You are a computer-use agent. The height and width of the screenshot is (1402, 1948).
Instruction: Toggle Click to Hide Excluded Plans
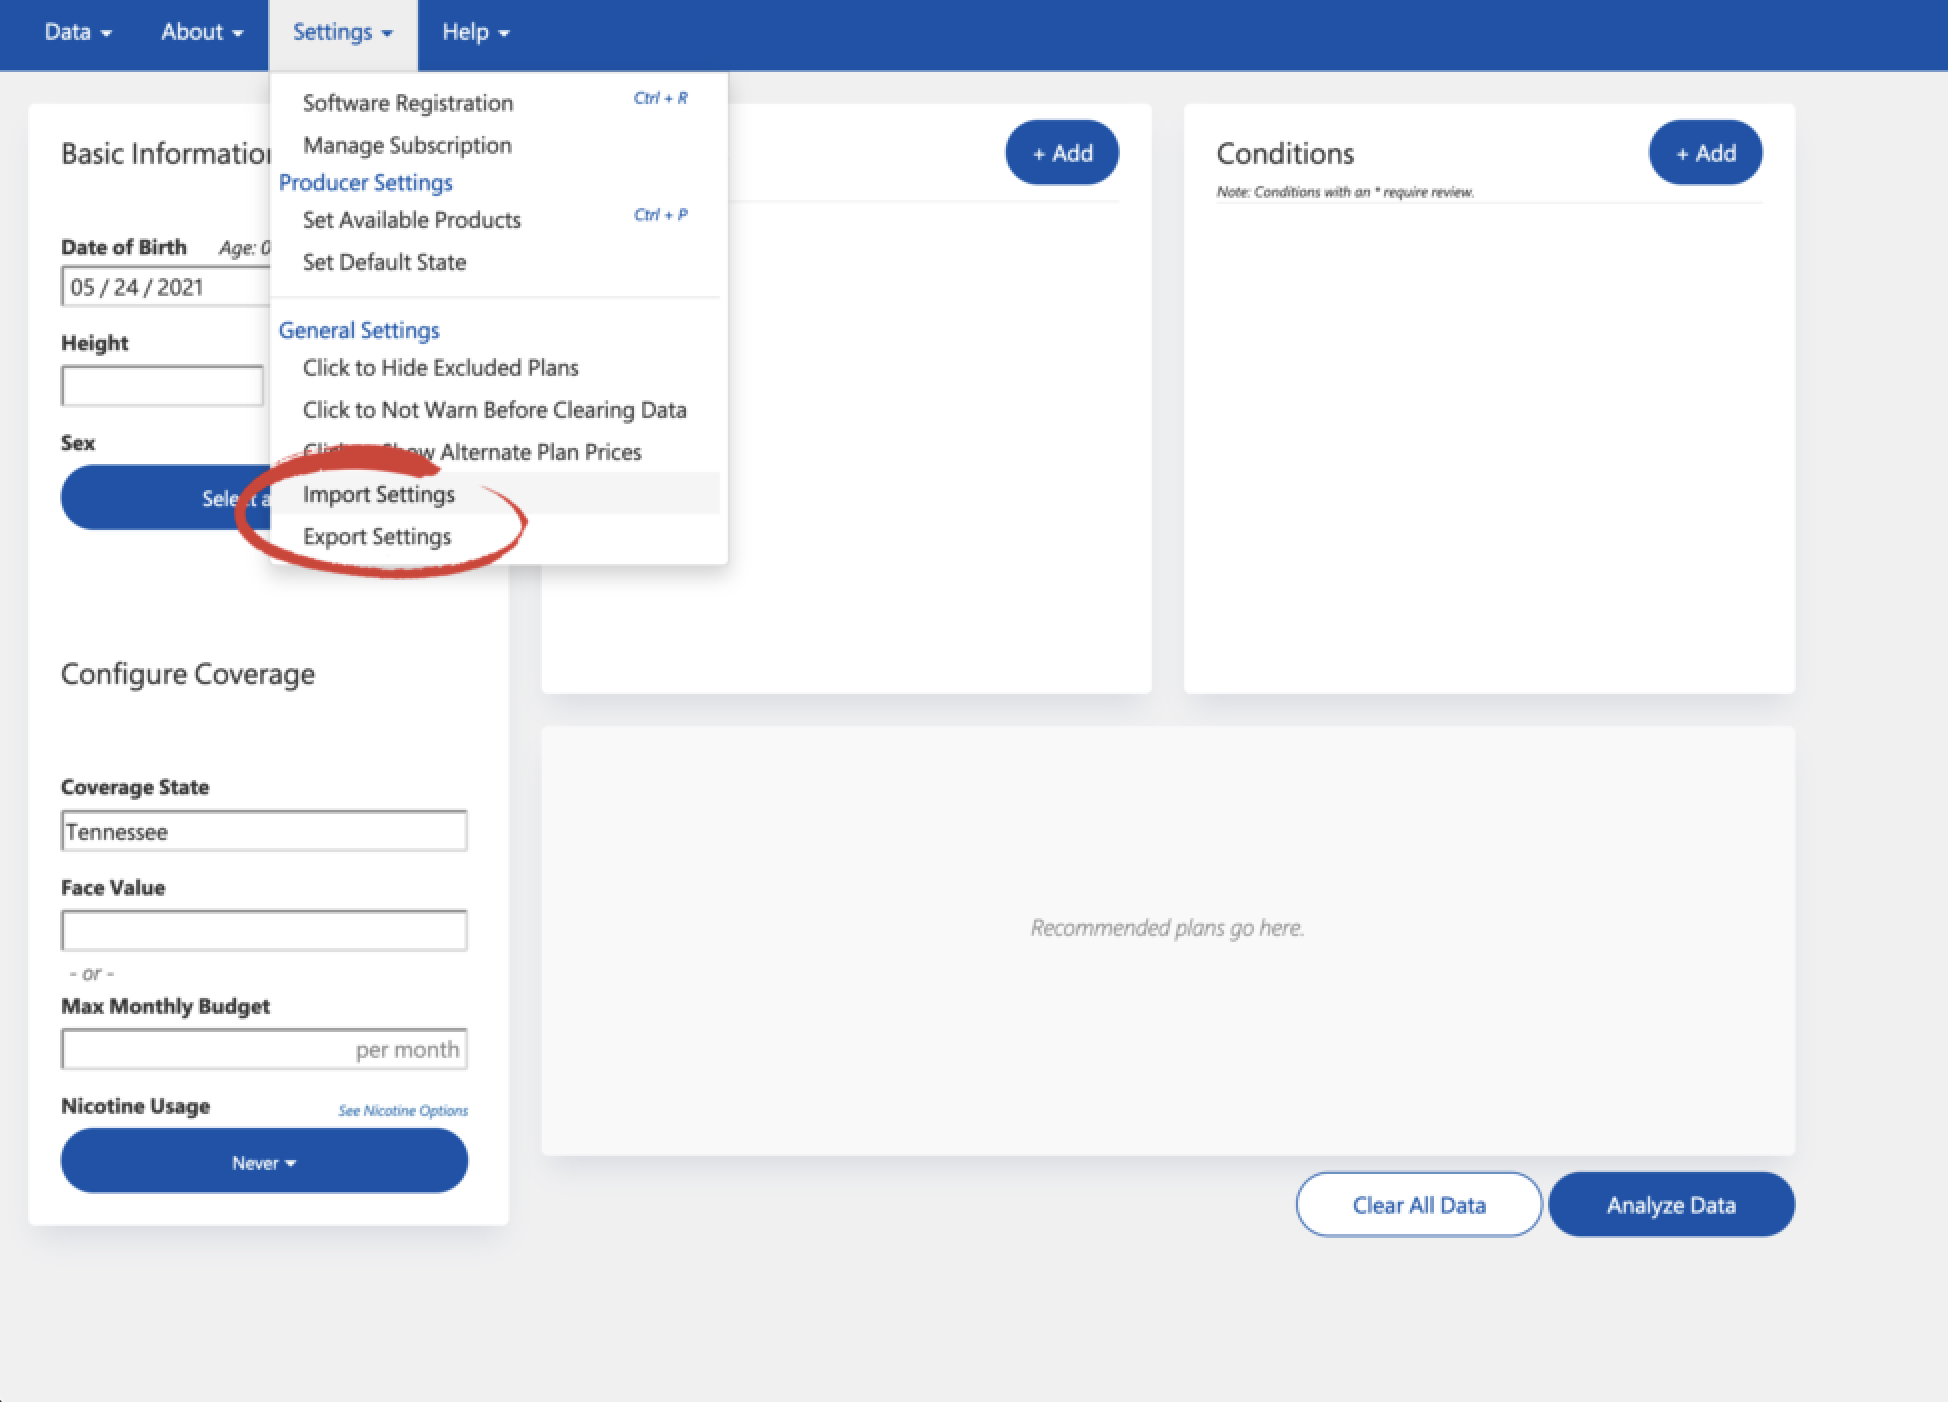point(440,368)
